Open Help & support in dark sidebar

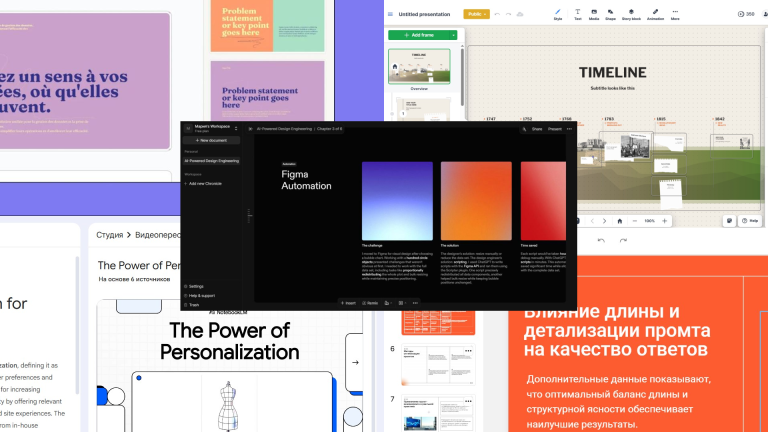tap(199, 296)
